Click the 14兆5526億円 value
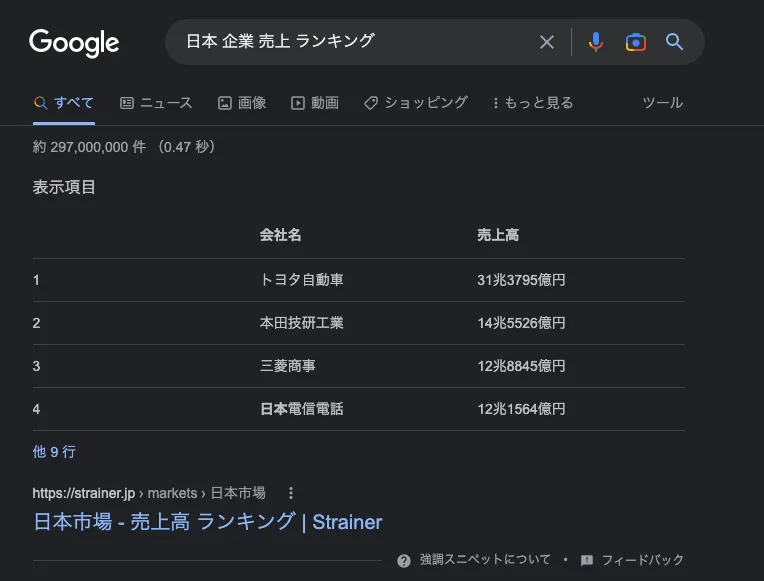 click(x=521, y=323)
